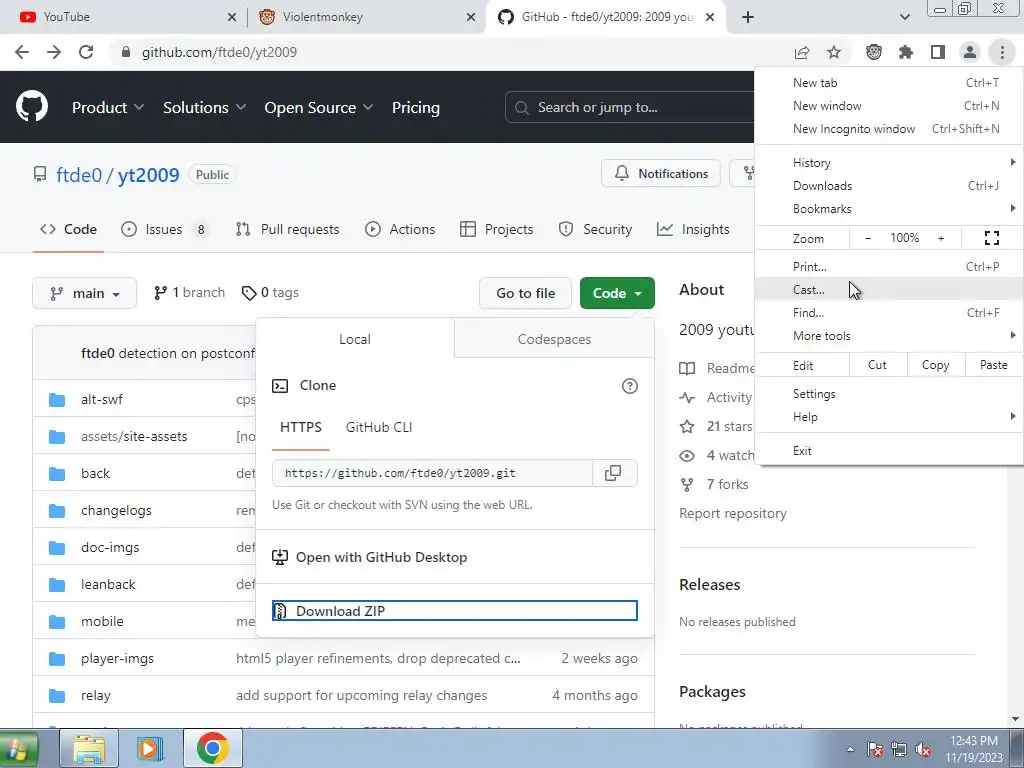Click the share page icon in address bar
The width and height of the screenshot is (1024, 768).
coord(802,52)
